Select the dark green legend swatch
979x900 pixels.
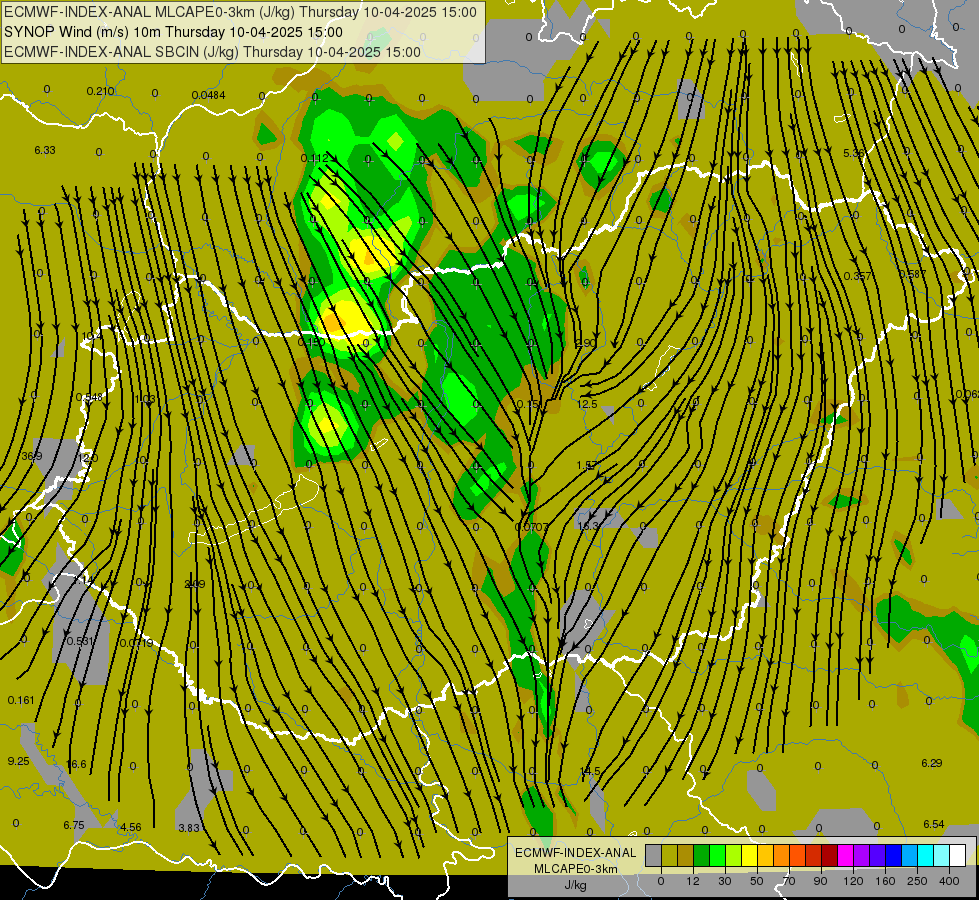click(701, 856)
